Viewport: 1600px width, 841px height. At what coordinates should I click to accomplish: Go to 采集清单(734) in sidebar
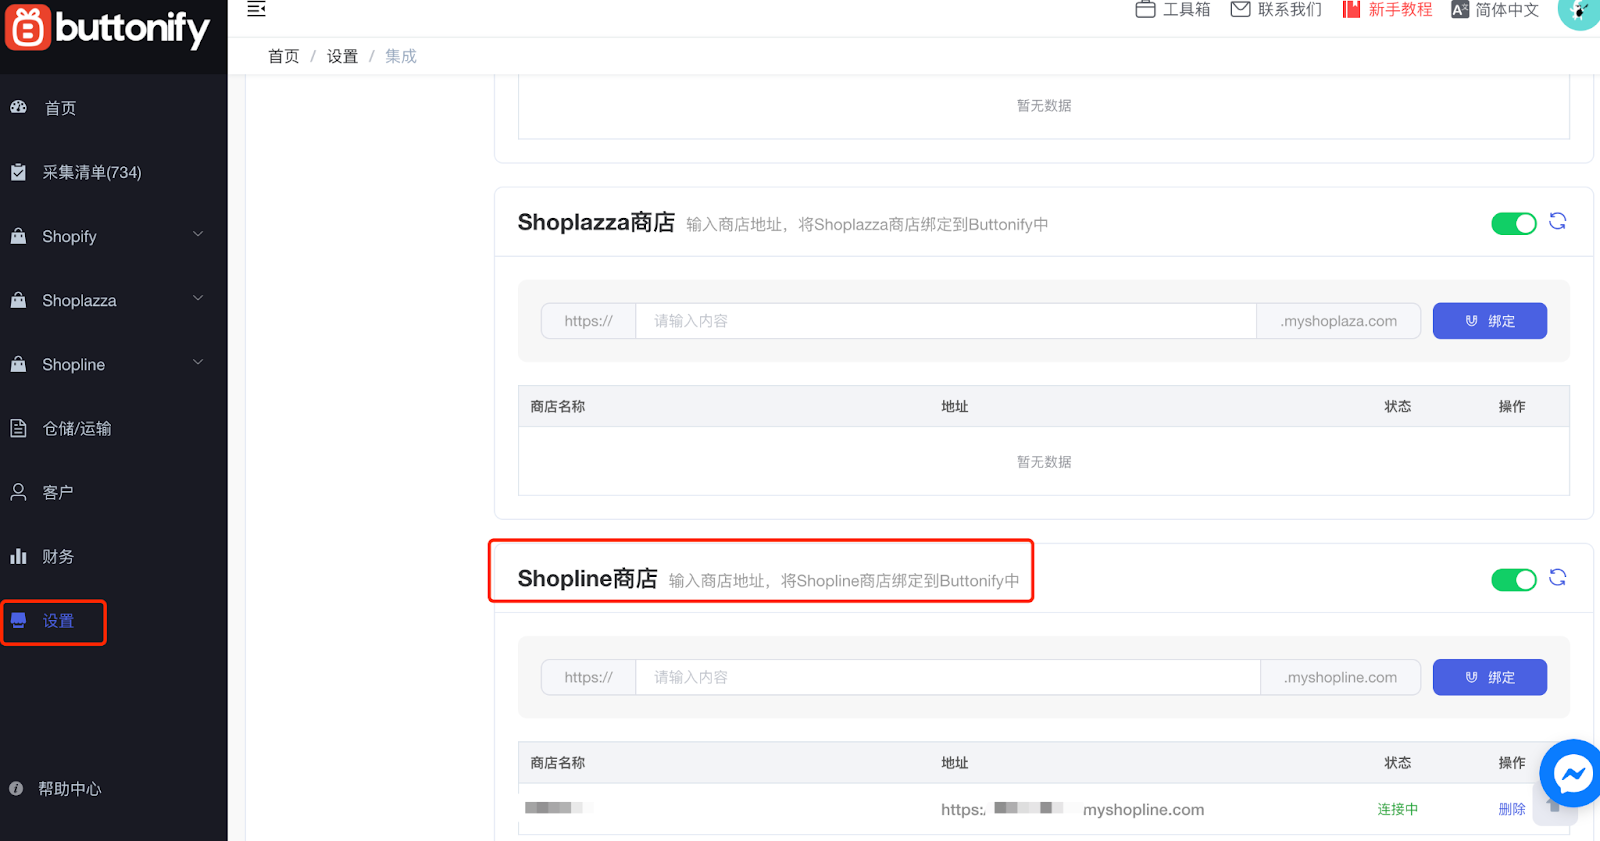pyautogui.click(x=91, y=172)
